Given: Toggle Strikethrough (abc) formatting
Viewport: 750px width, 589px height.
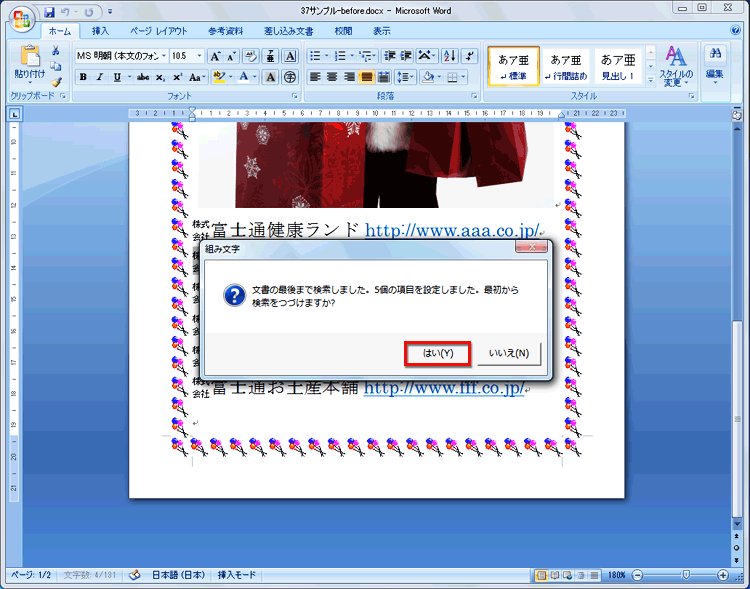Looking at the screenshot, I should tap(143, 77).
